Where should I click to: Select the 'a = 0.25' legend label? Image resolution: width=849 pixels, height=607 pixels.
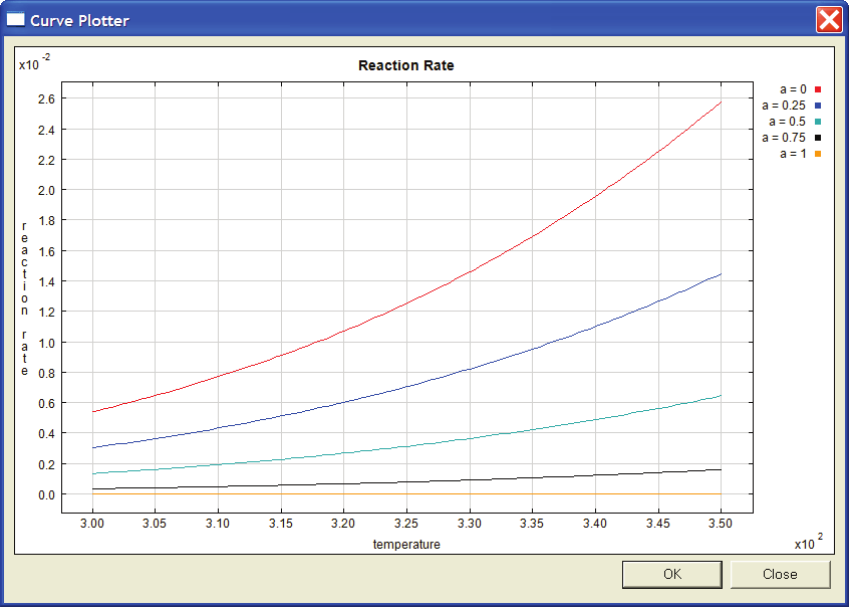click(x=783, y=106)
